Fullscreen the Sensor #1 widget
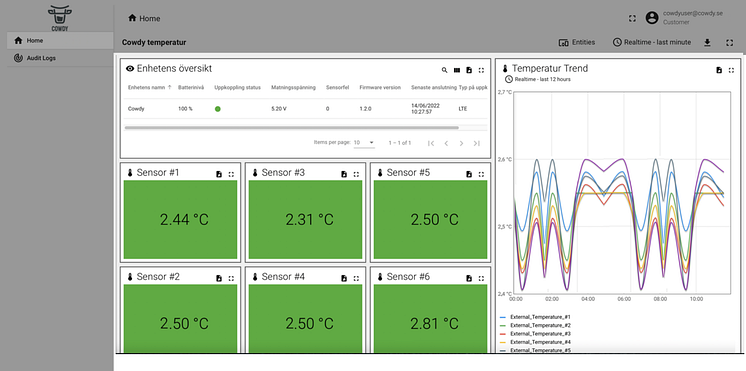746x371 pixels. click(x=231, y=174)
